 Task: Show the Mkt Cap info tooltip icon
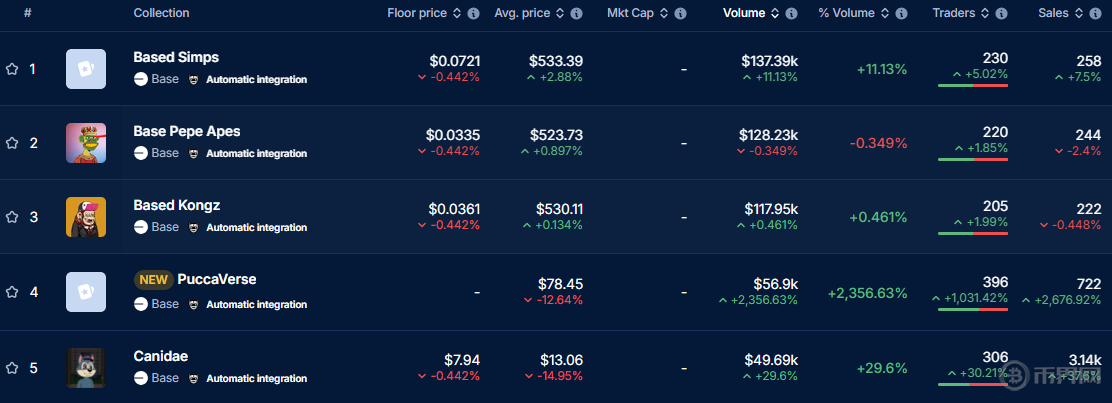681,14
